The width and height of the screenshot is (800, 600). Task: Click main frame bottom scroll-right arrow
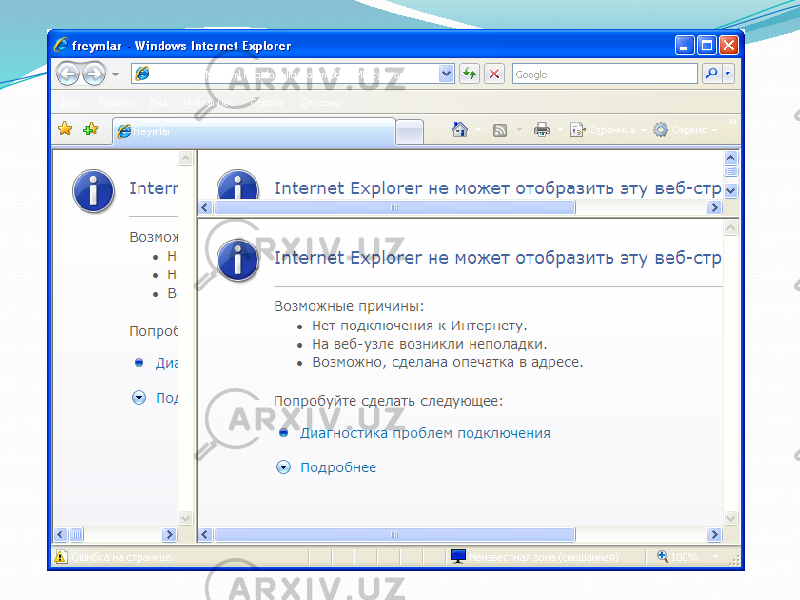(x=714, y=534)
